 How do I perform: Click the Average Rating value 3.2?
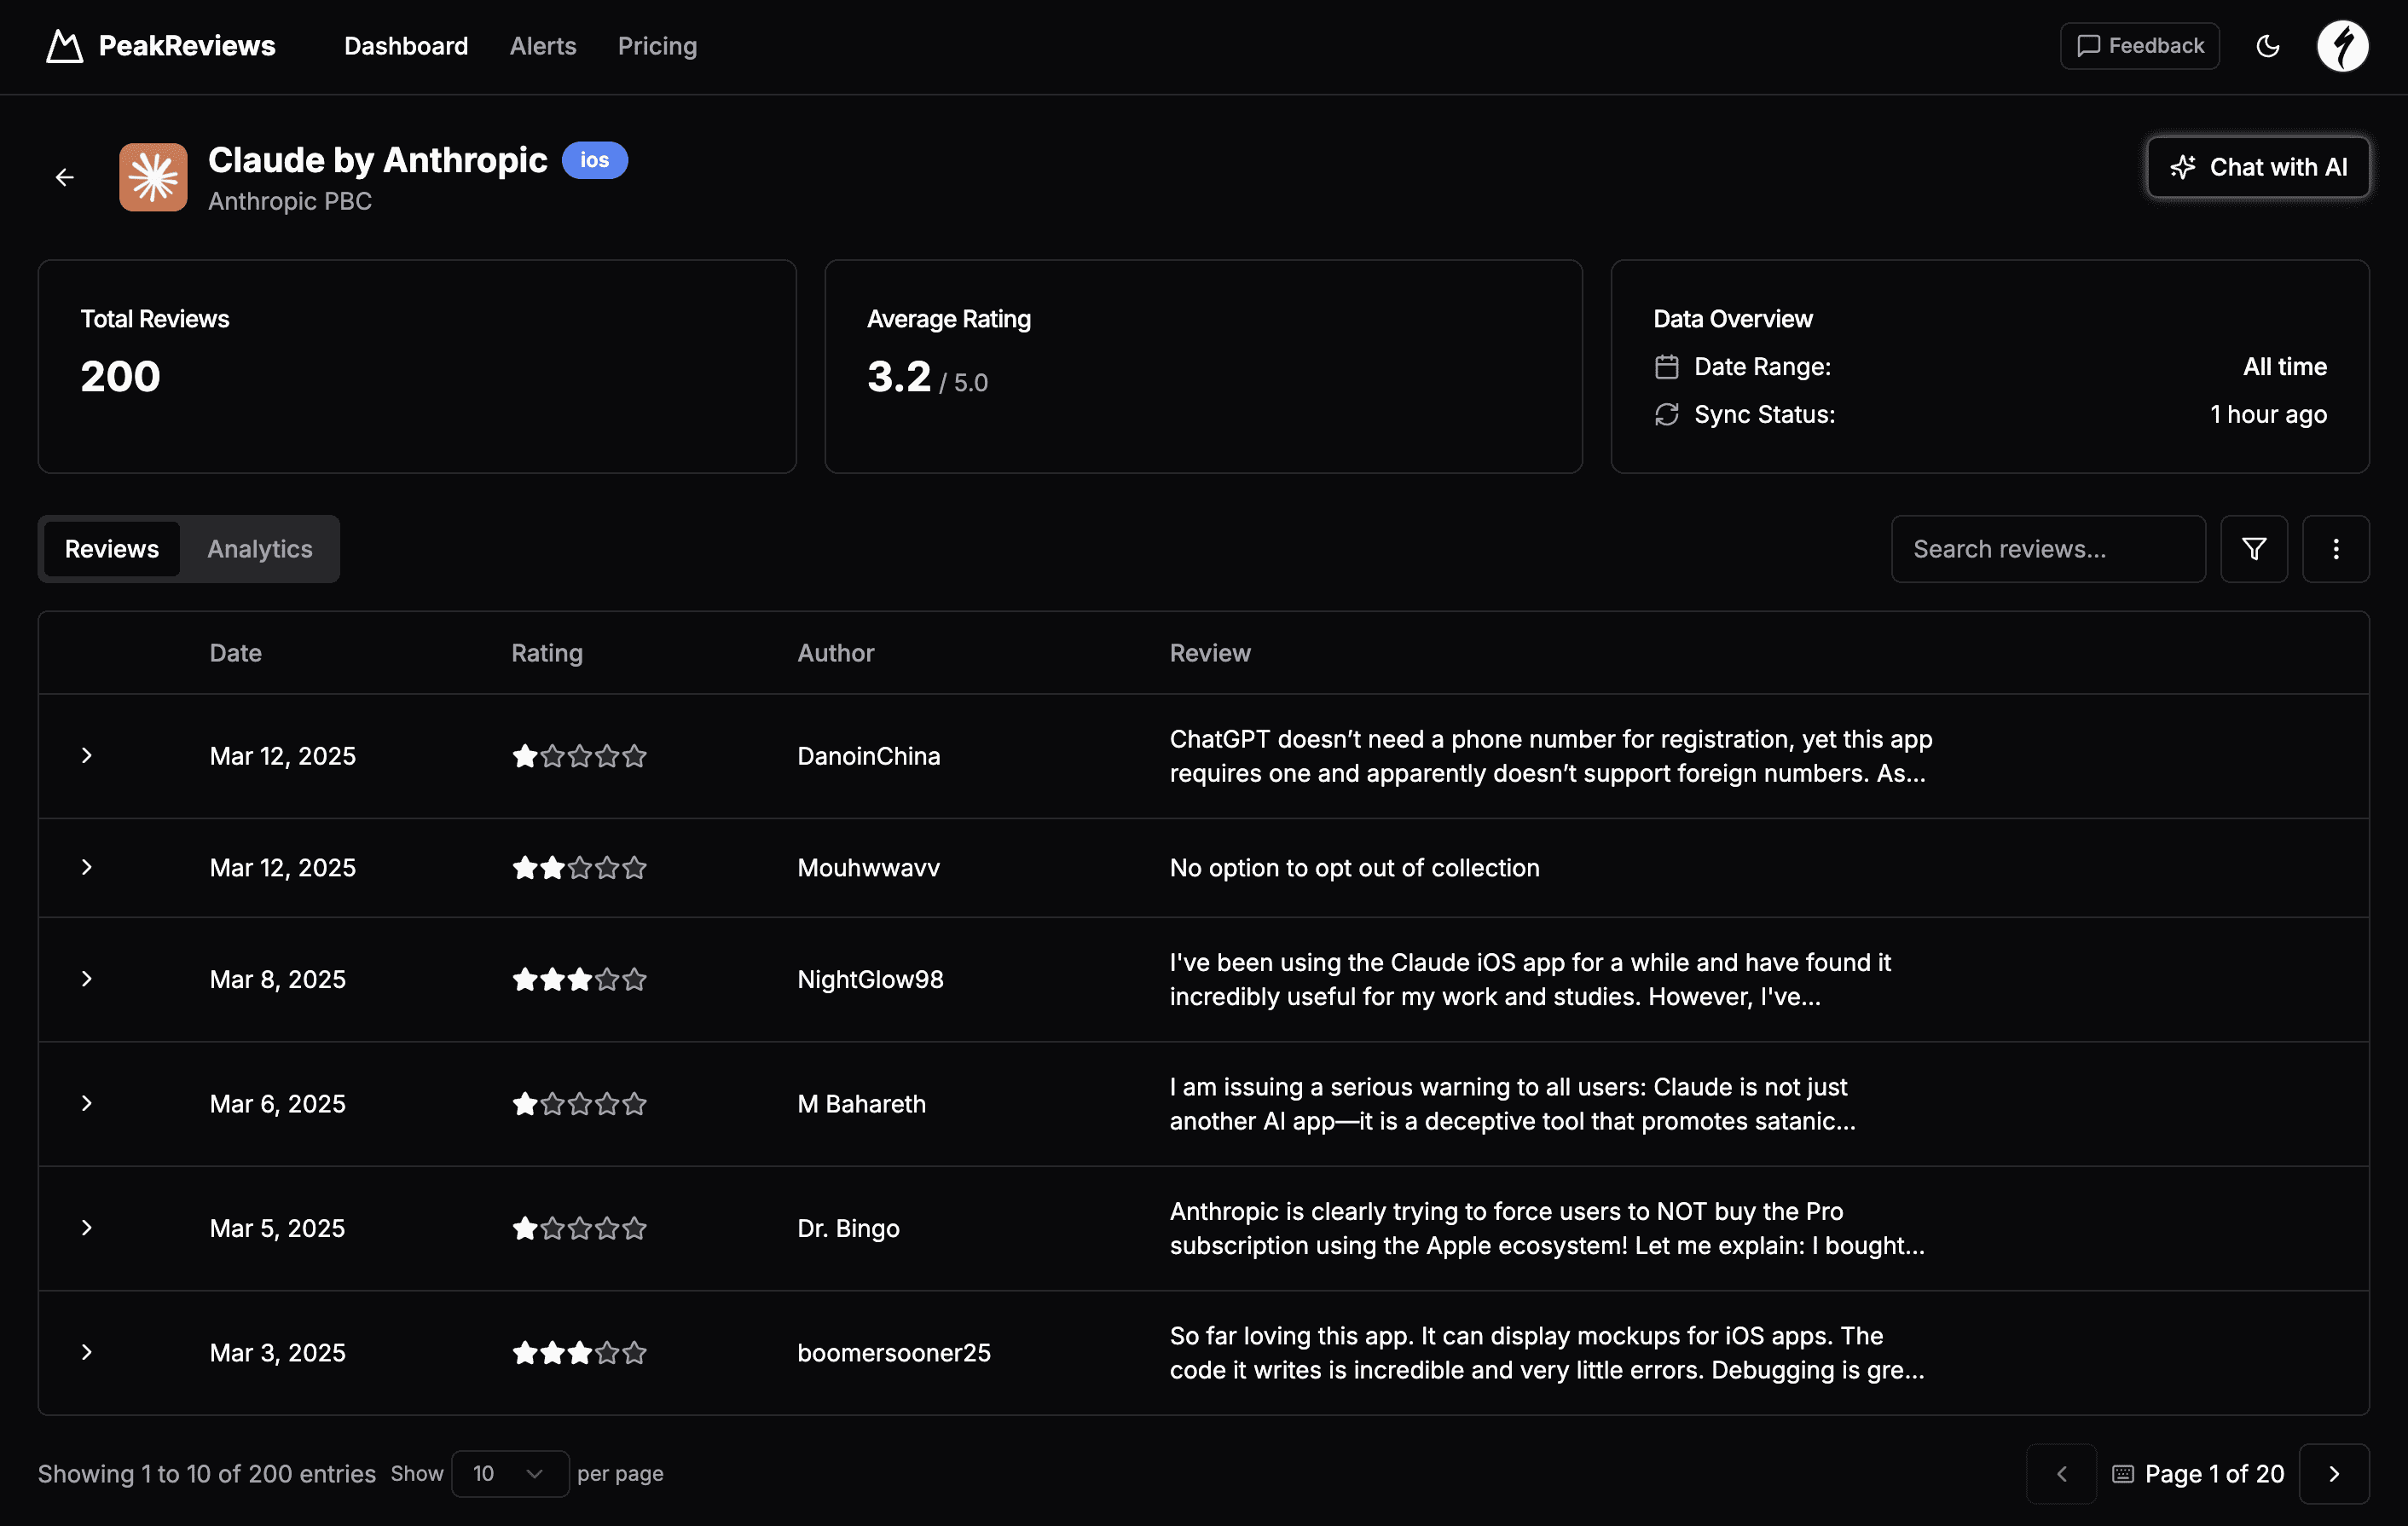click(x=899, y=377)
